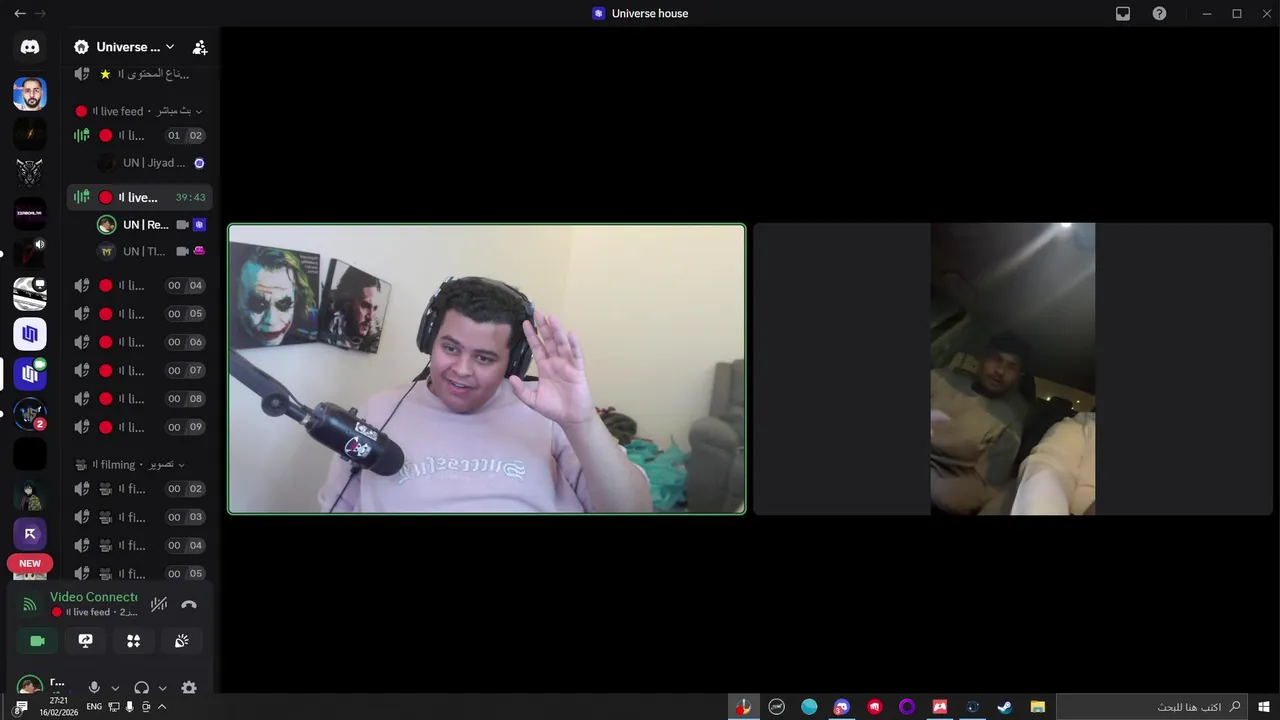Turn off the camera button
The image size is (1280, 720).
point(37,641)
